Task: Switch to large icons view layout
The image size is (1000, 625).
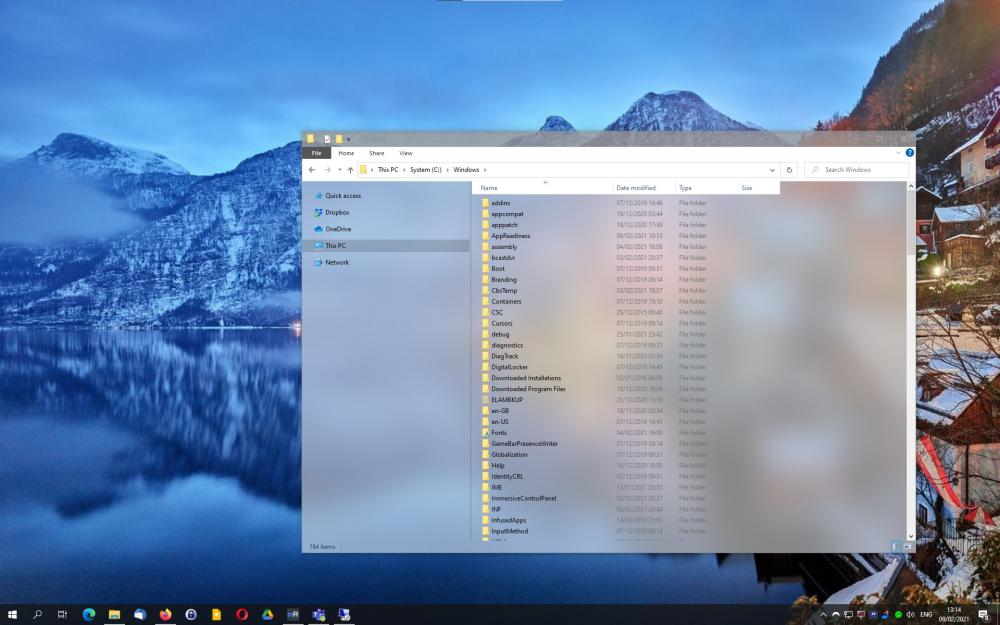Action: 907,547
